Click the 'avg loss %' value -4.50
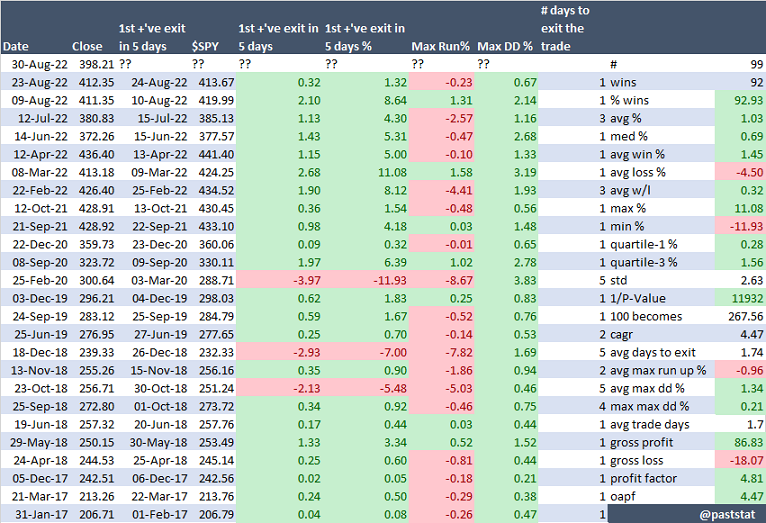Viewport: 766px width, 523px height. [750, 172]
